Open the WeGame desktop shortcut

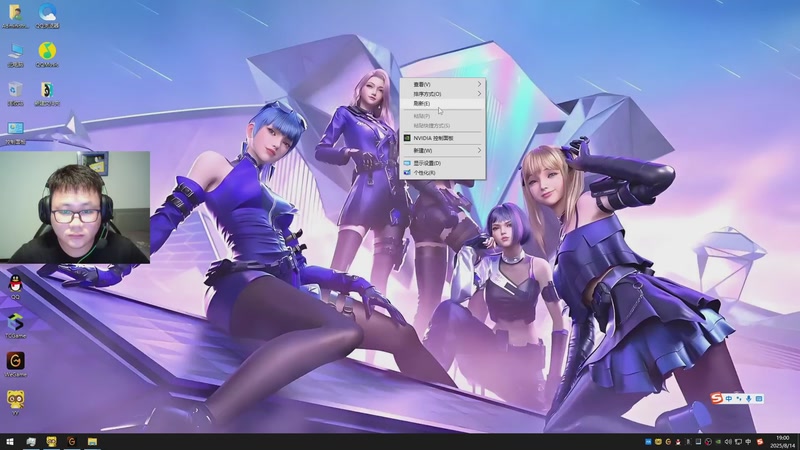coord(15,365)
